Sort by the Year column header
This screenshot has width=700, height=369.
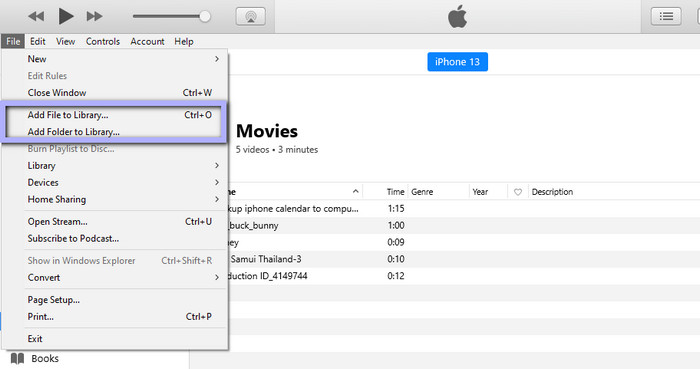[x=480, y=192]
